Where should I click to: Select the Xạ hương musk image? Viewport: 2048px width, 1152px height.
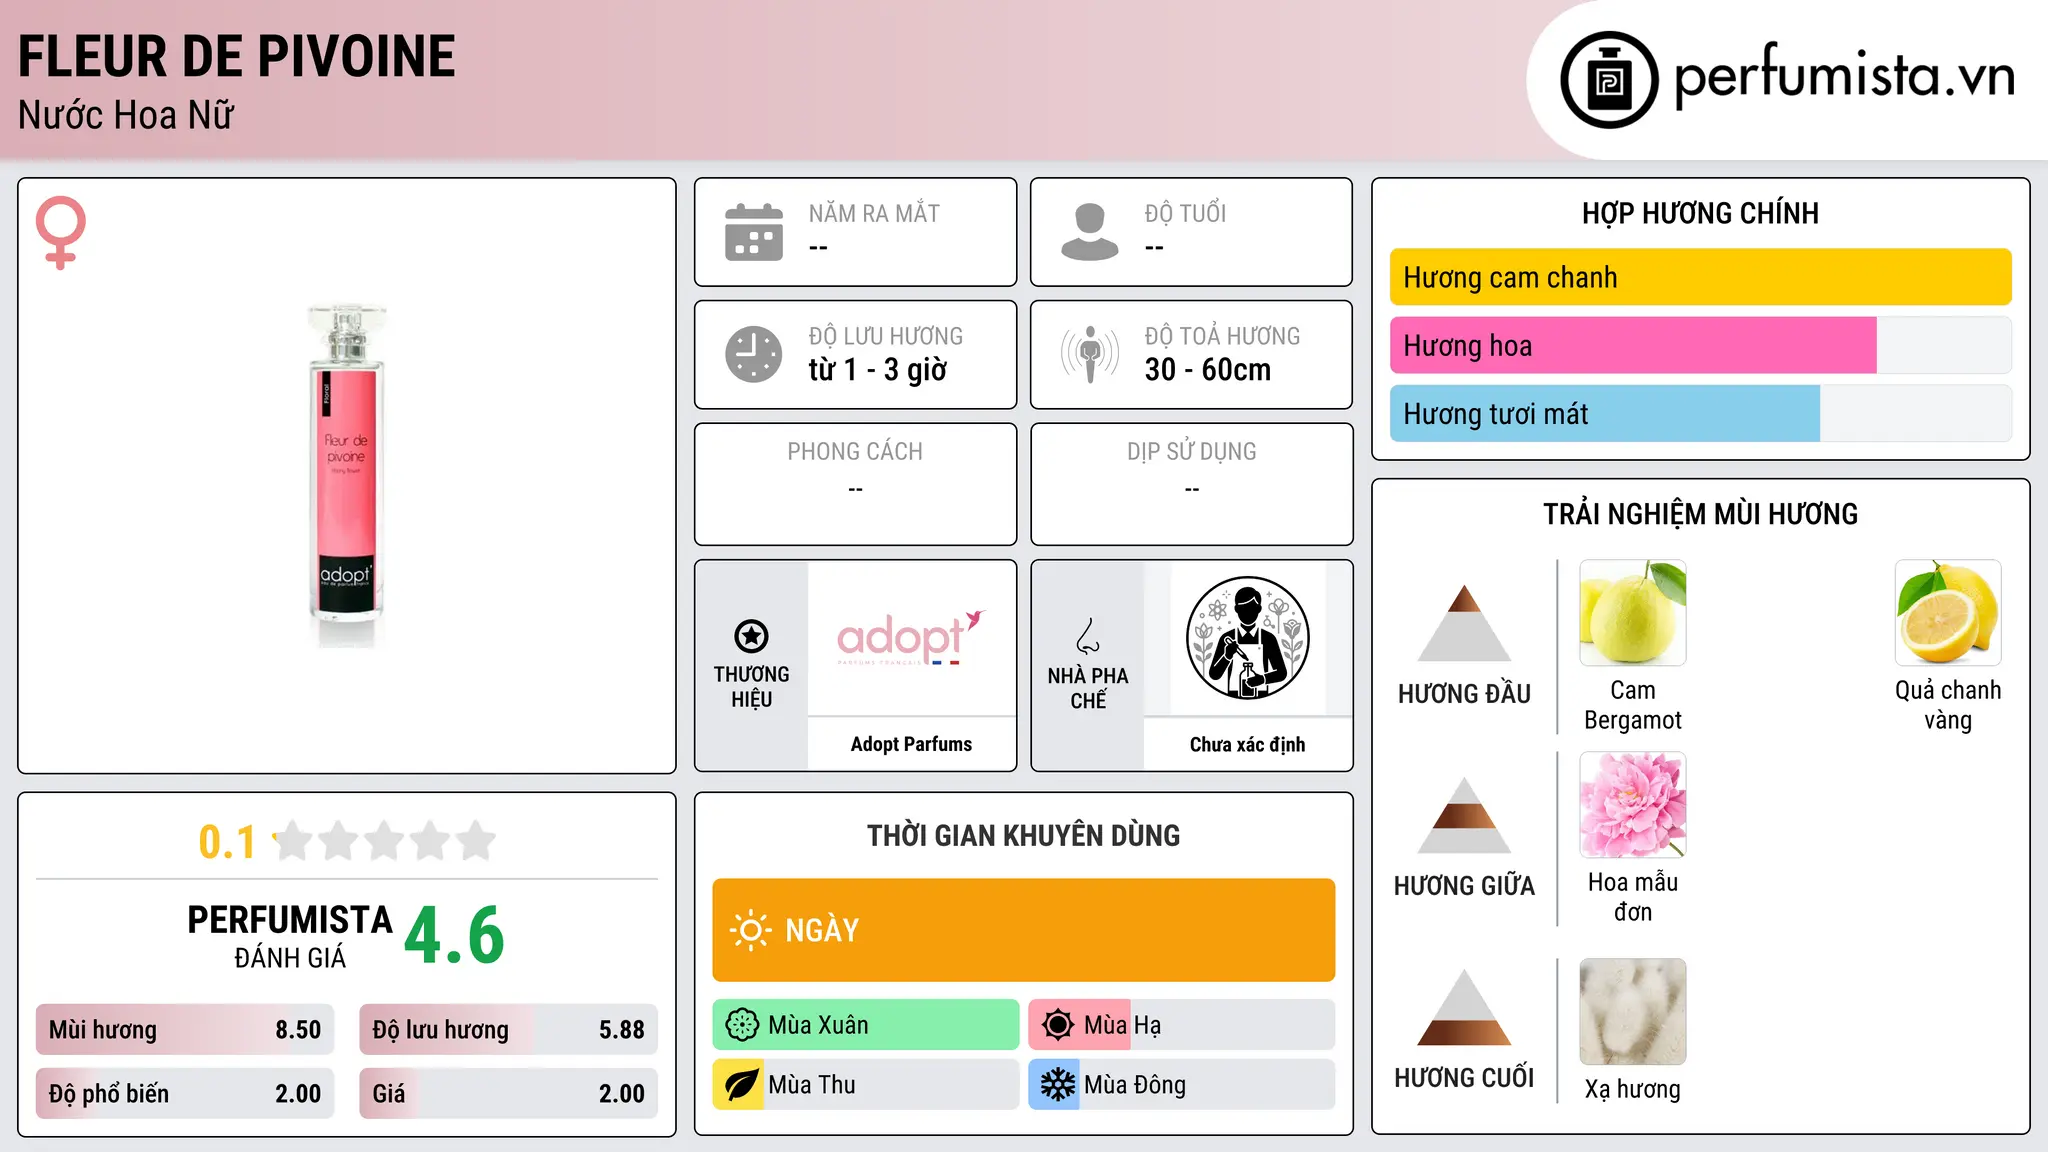[1633, 1011]
